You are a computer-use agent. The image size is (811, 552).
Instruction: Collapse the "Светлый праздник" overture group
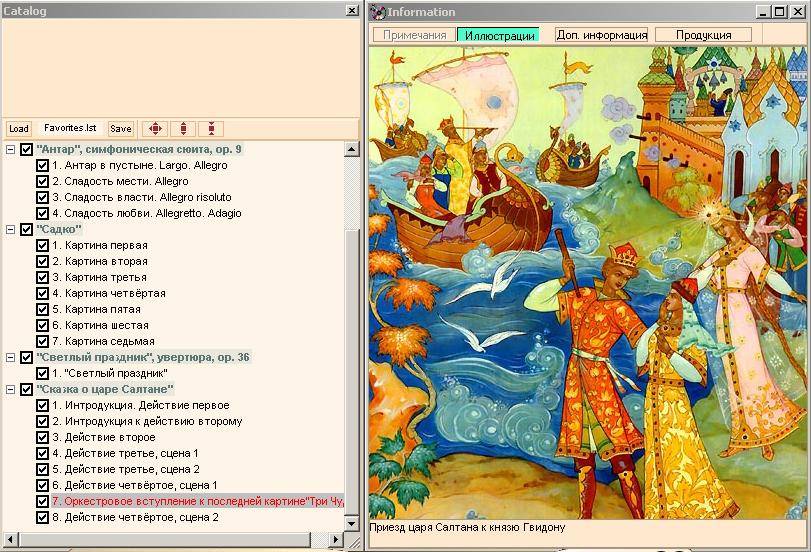10,357
